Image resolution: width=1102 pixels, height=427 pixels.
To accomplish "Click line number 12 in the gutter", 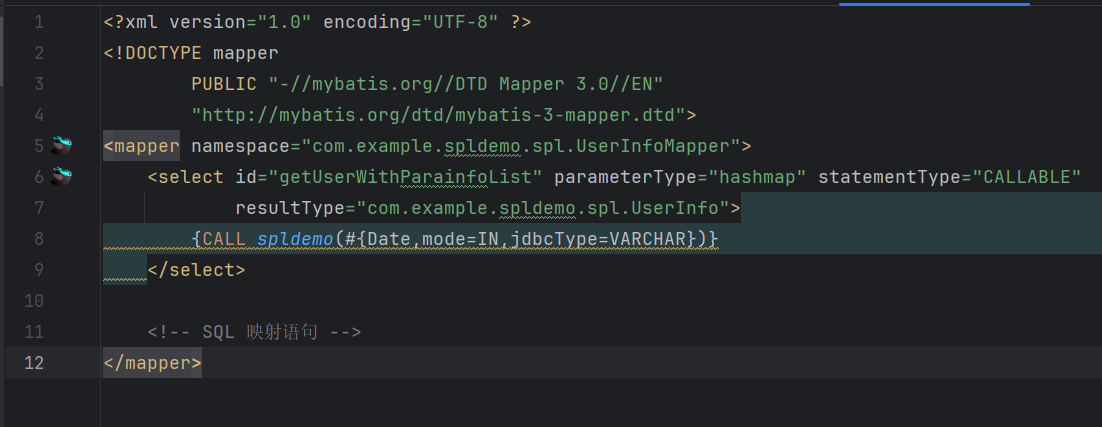I will point(34,363).
